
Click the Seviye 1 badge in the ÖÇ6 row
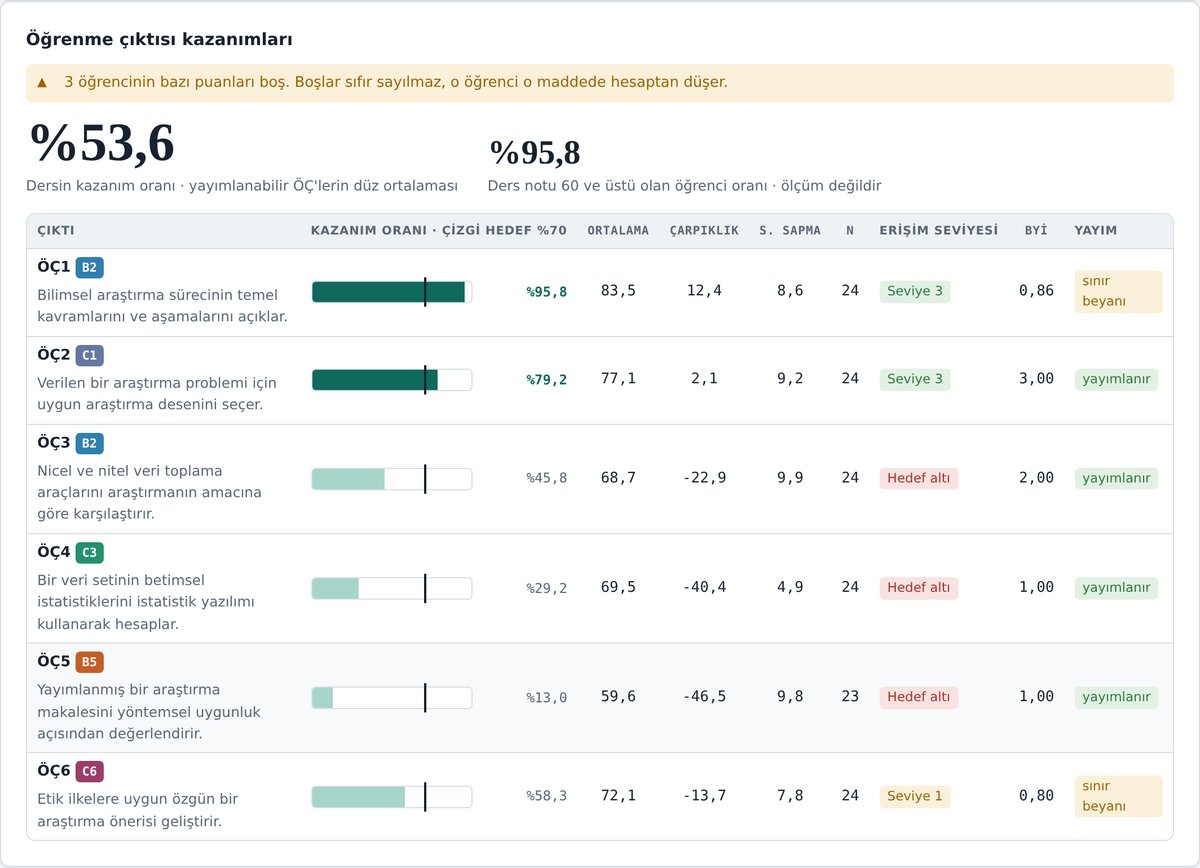[x=915, y=797]
